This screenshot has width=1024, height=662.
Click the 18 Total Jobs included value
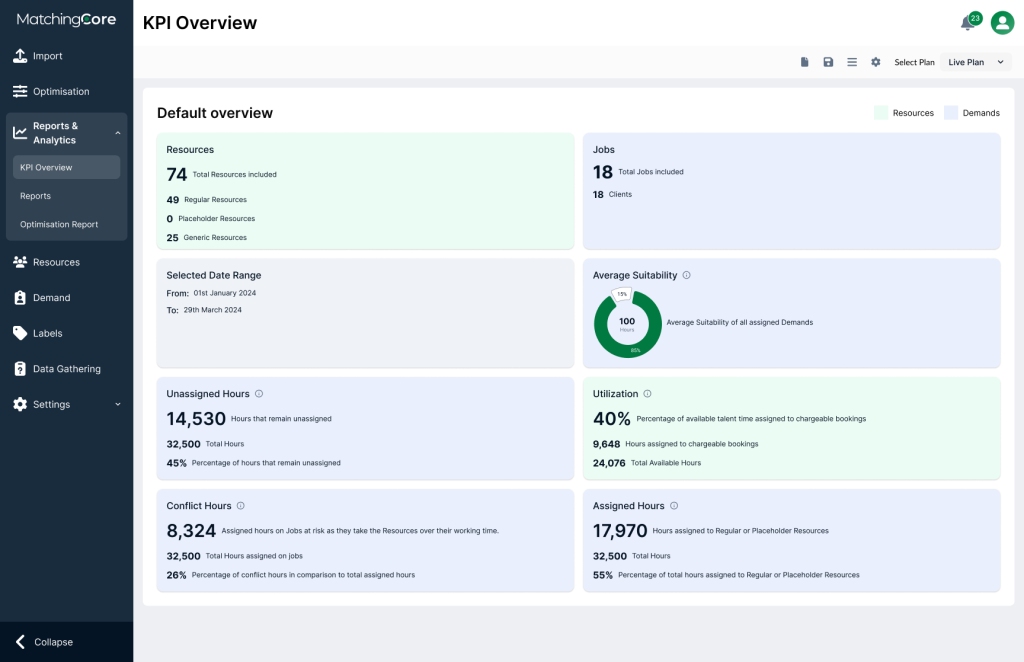[603, 172]
